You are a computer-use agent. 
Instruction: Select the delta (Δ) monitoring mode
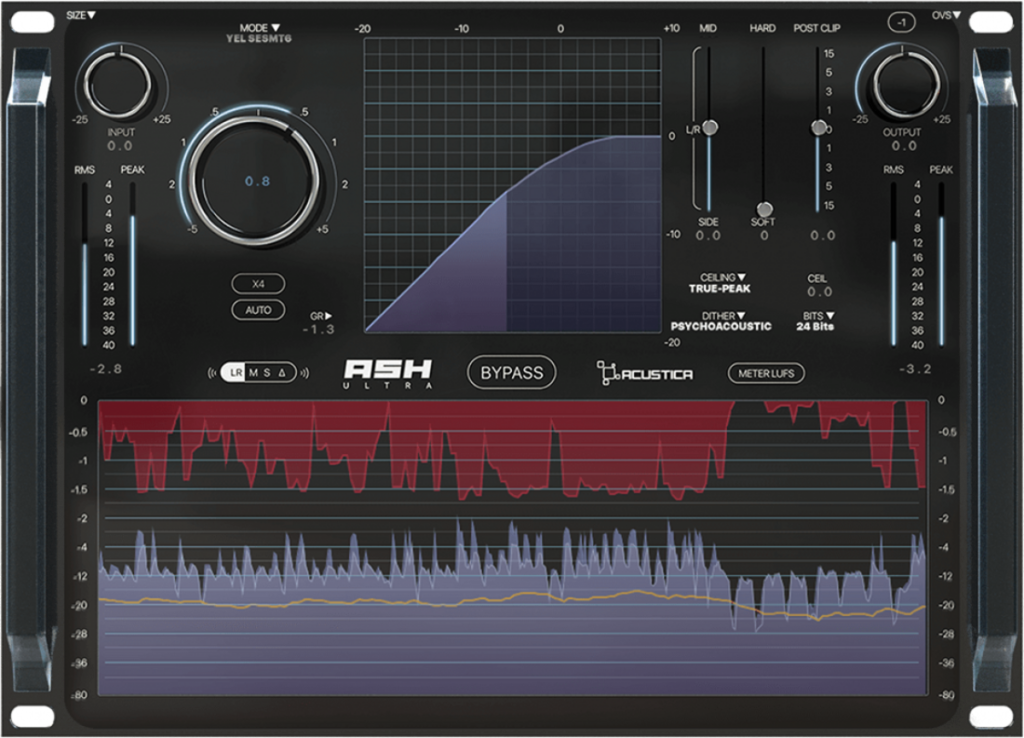(x=282, y=373)
